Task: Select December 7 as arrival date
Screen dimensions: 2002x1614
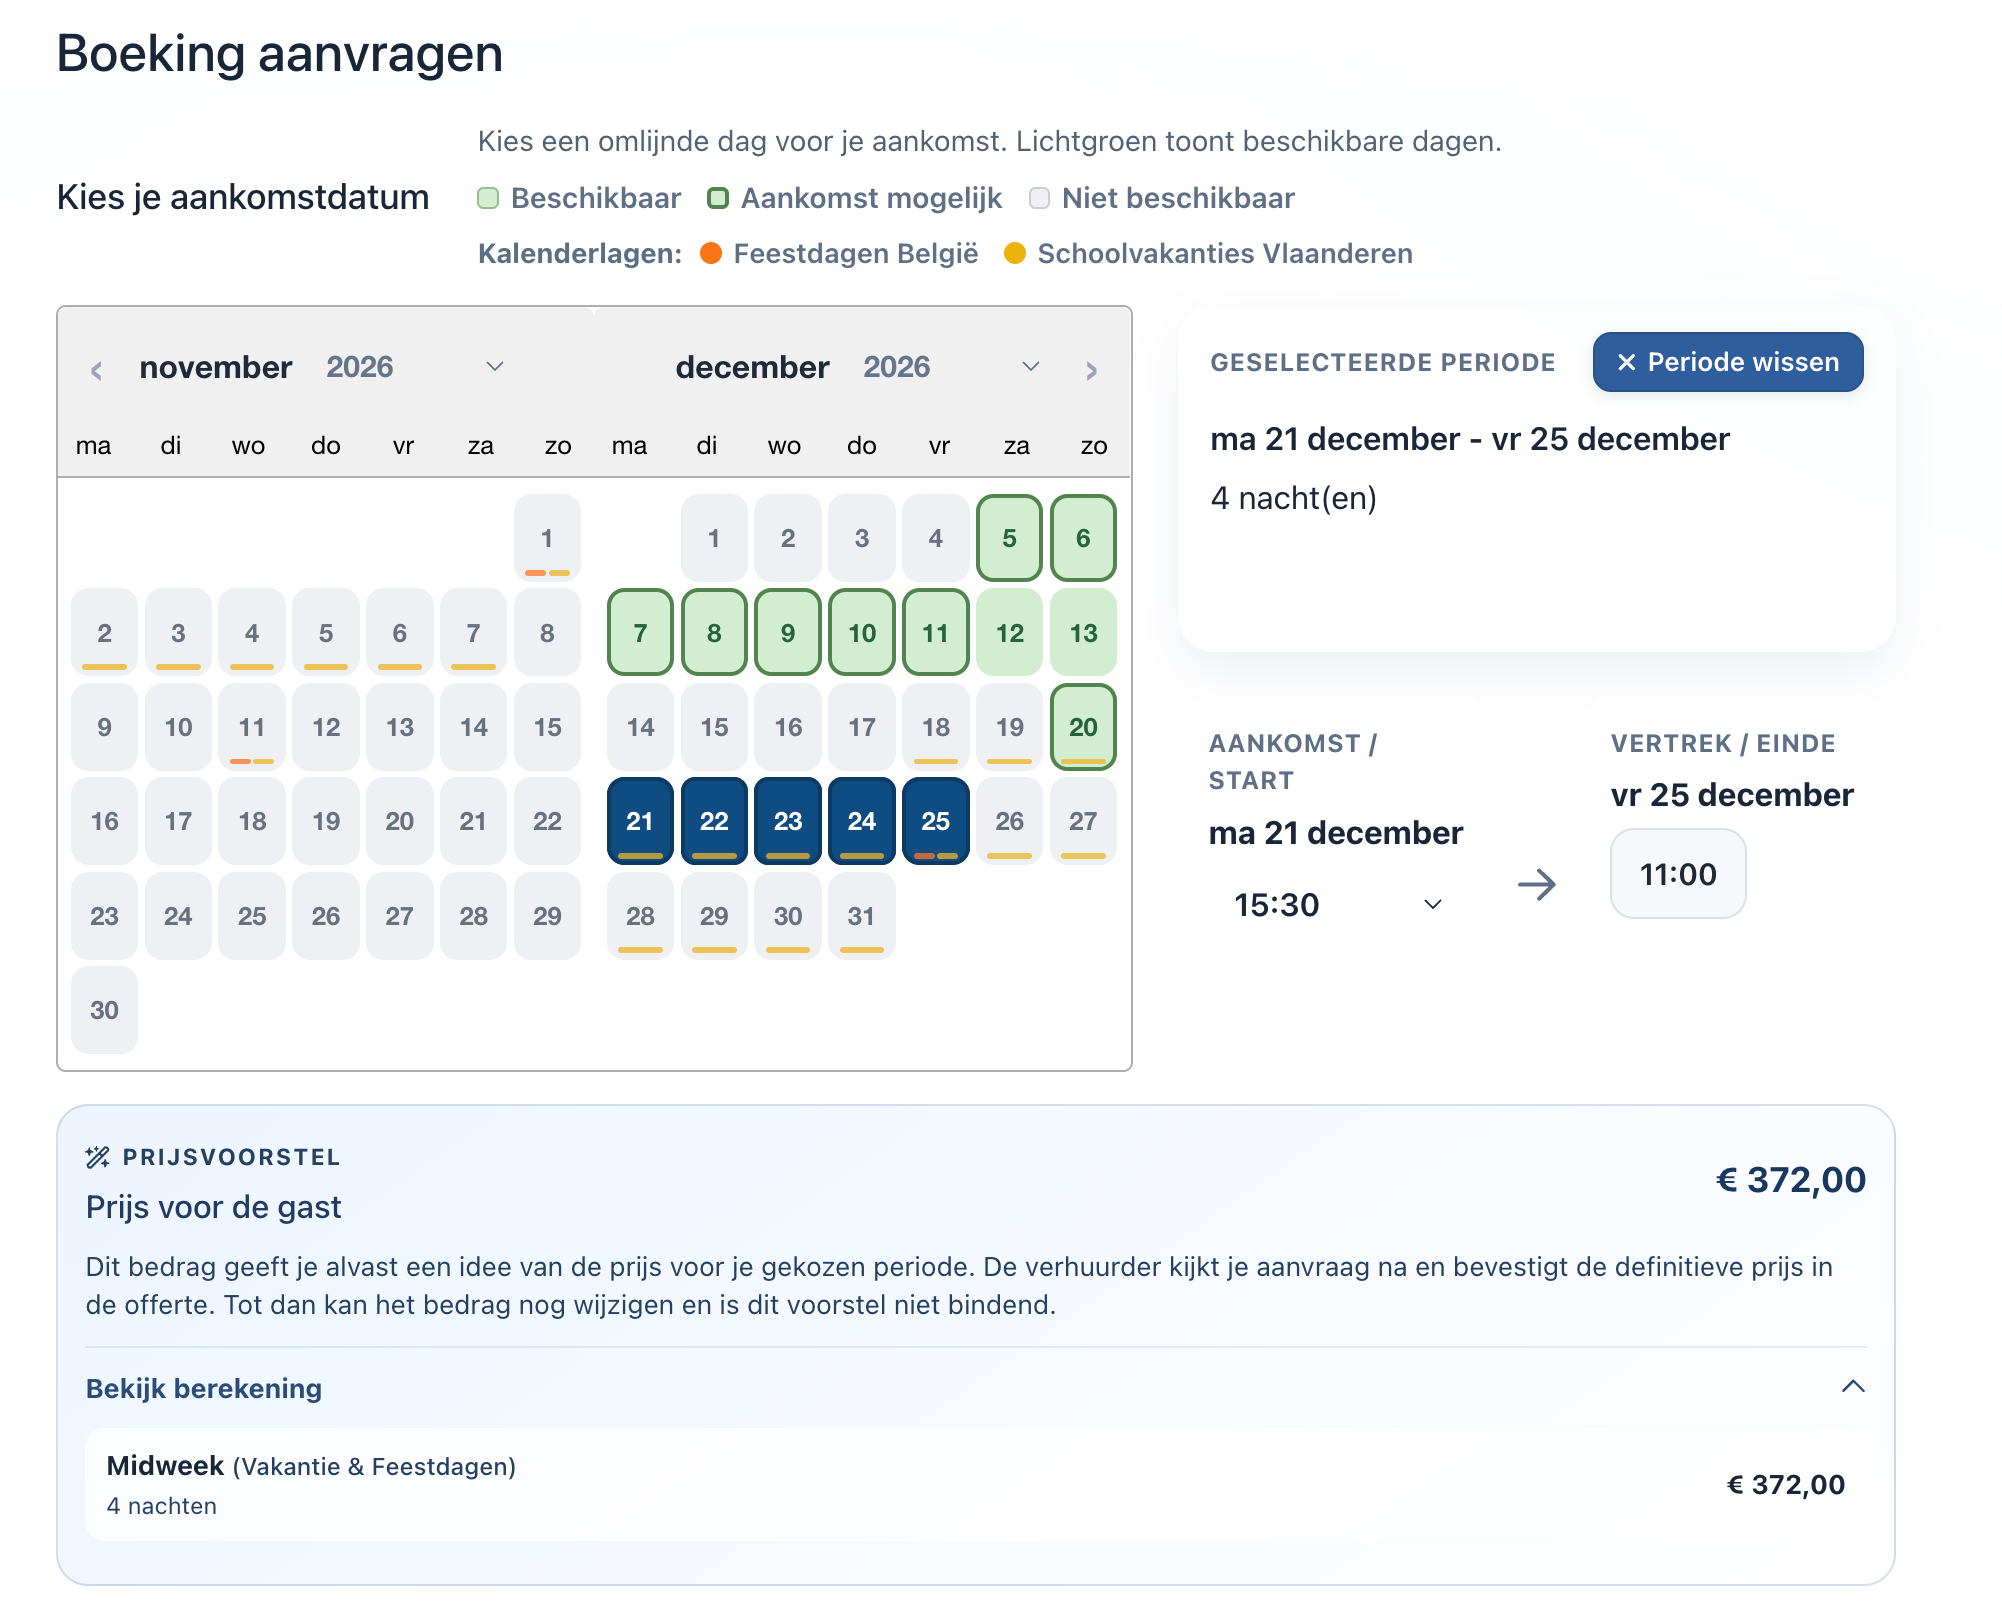Action: 640,632
